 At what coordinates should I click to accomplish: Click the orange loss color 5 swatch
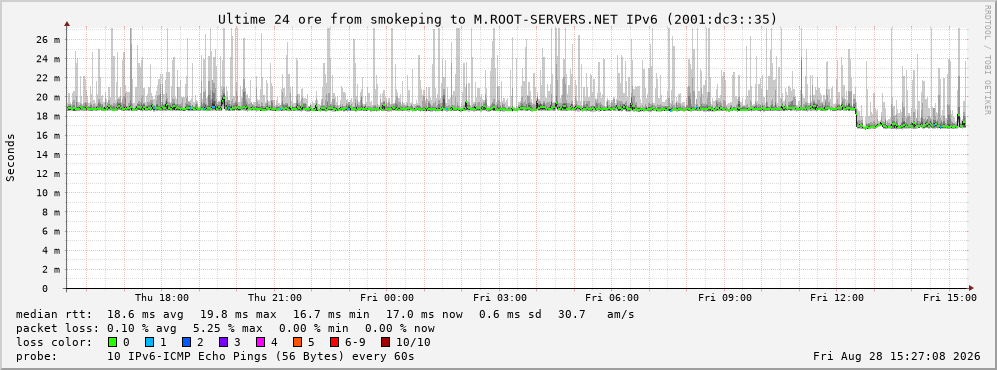click(x=297, y=342)
